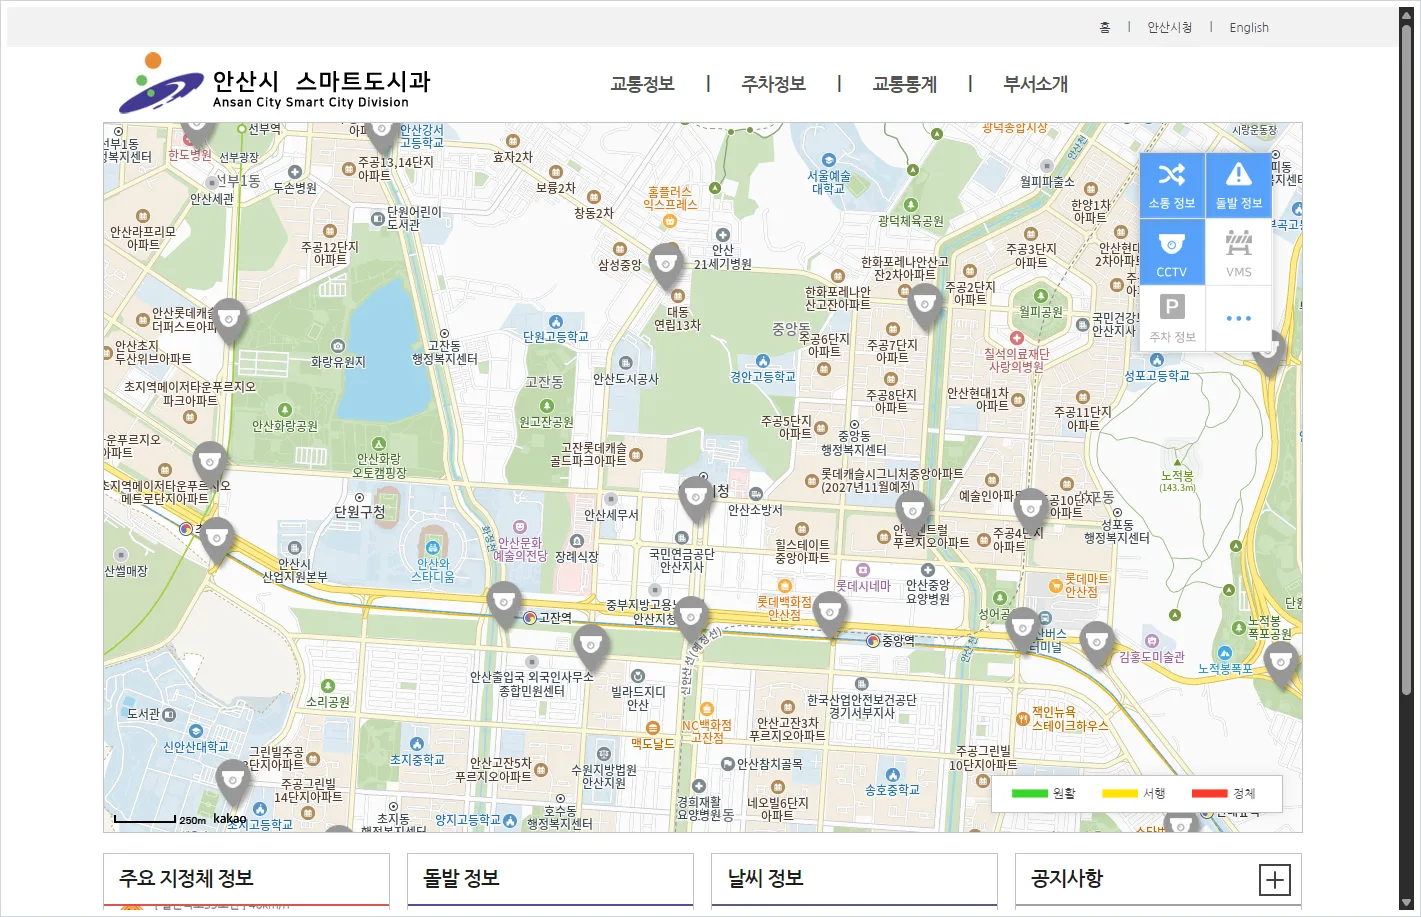Click the 서울예술 대학교 map label
The height and width of the screenshot is (917, 1421).
829,182
